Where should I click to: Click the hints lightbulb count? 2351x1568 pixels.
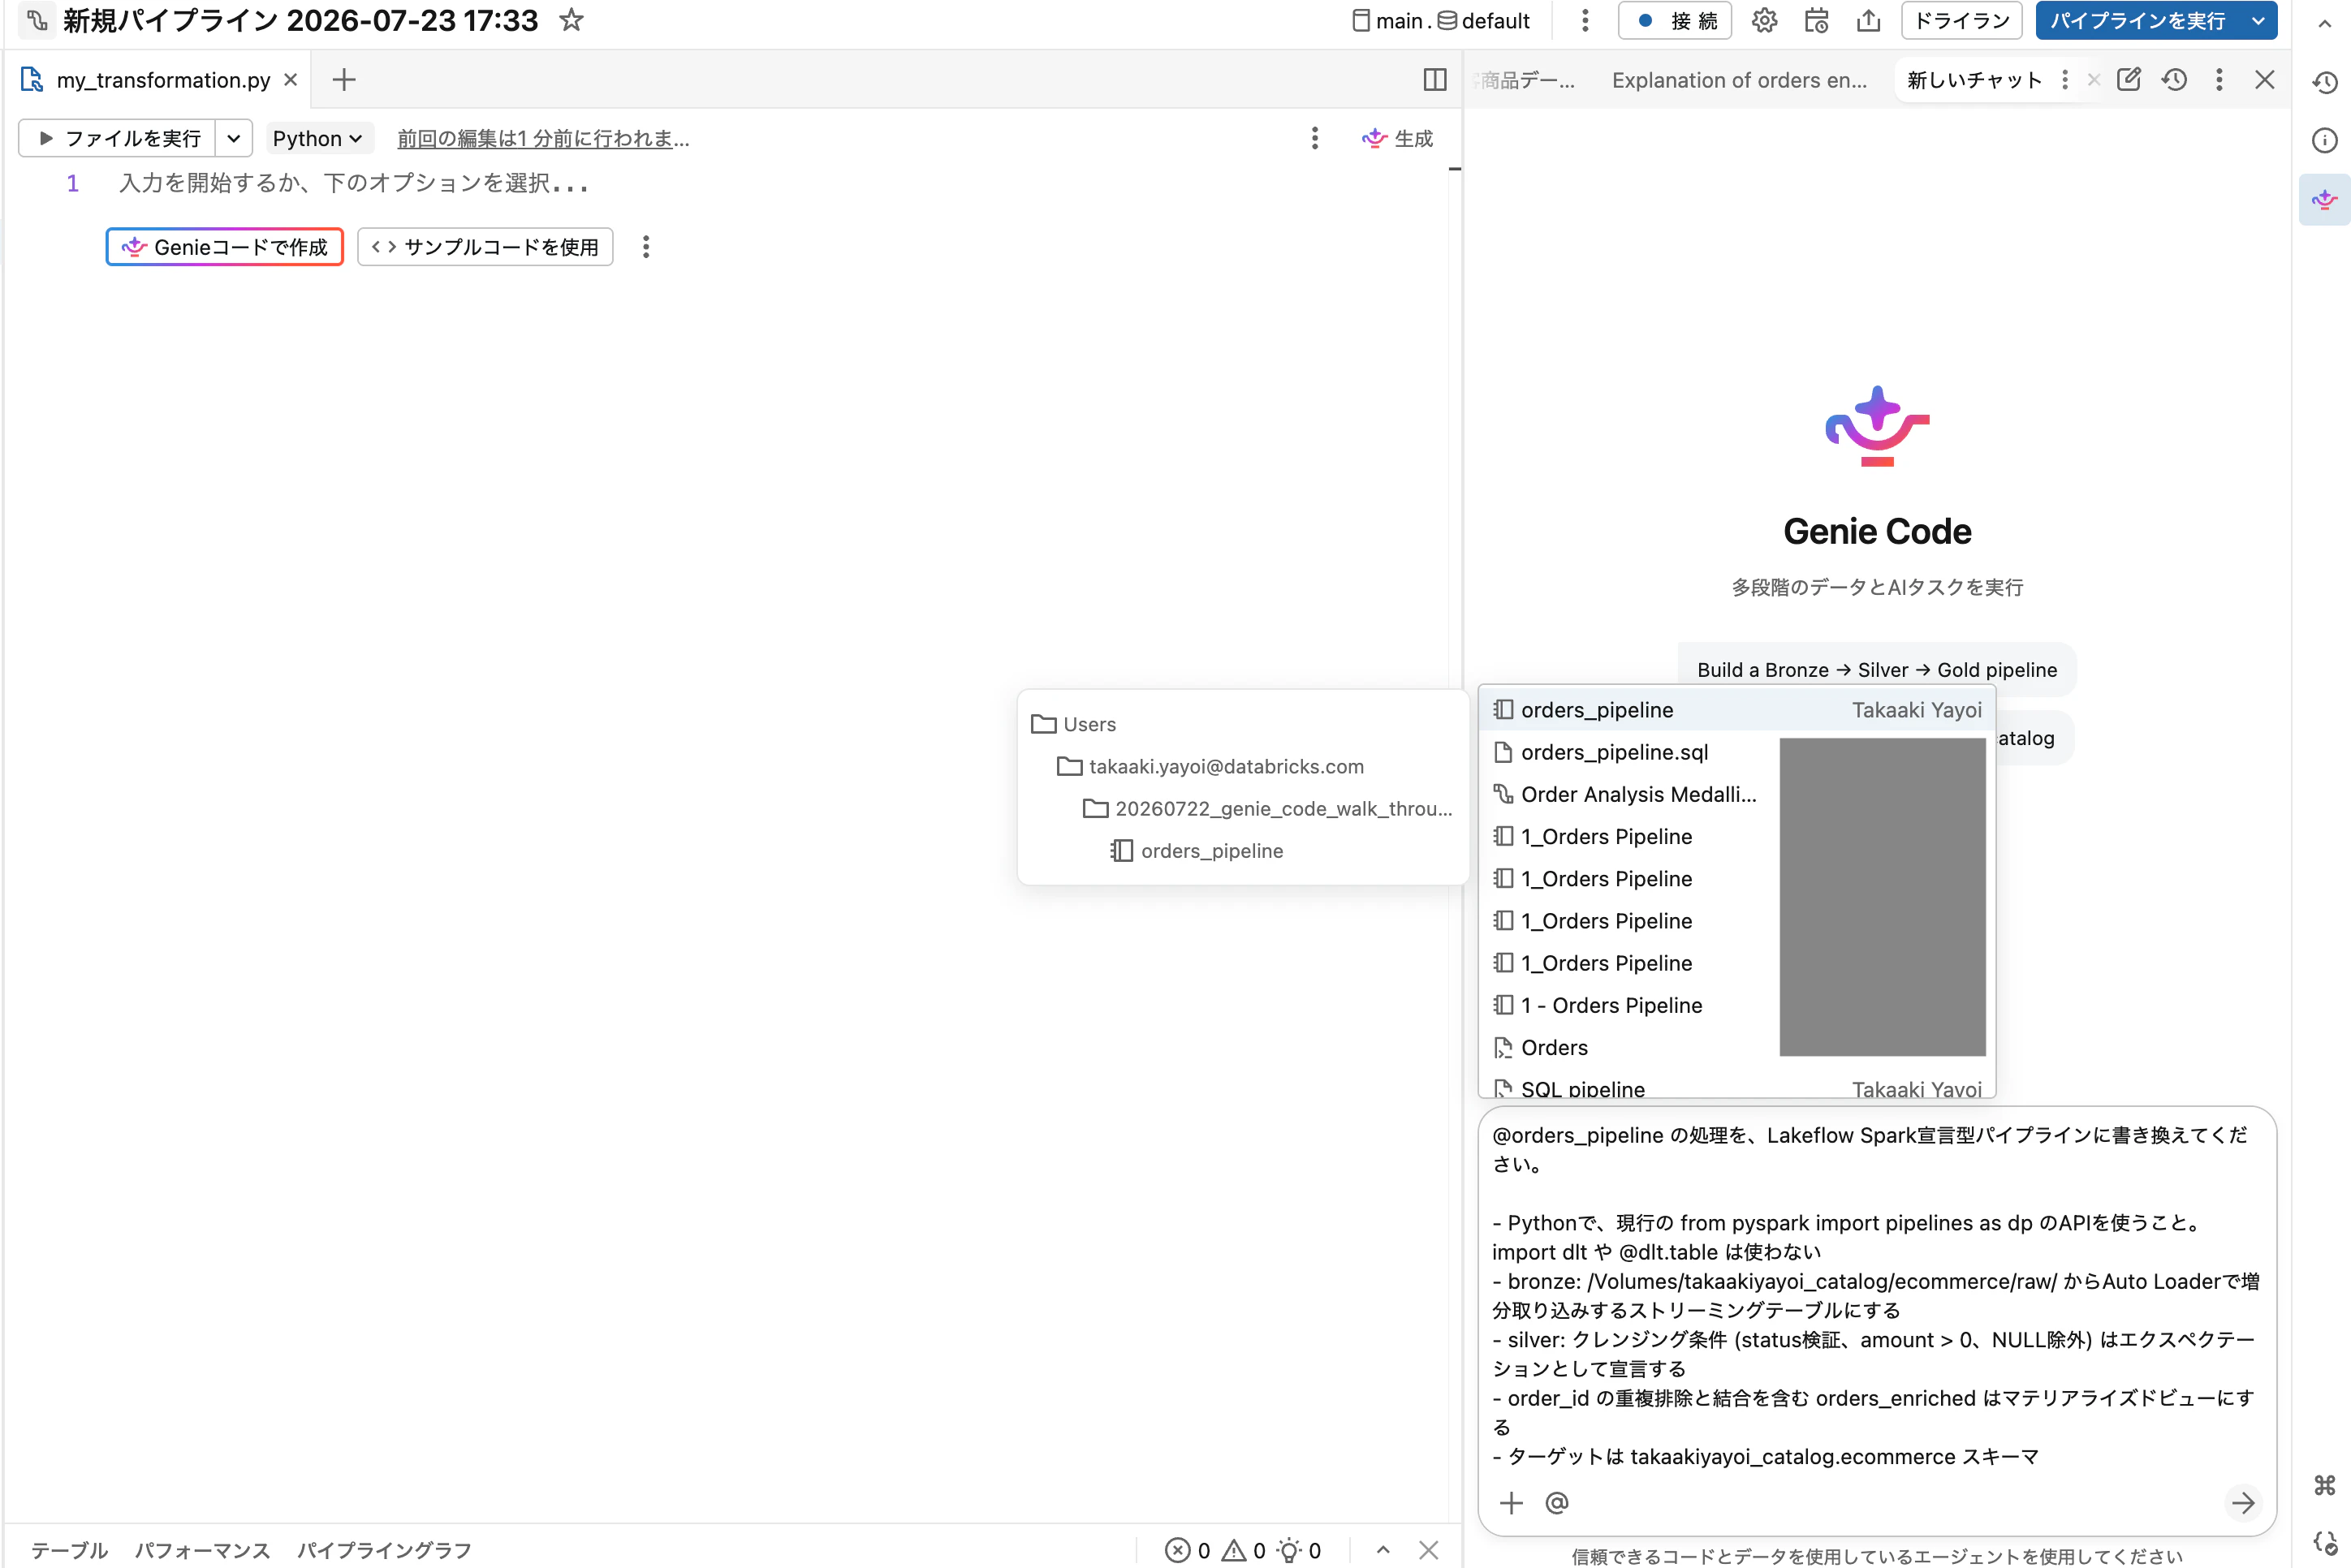point(1299,1551)
